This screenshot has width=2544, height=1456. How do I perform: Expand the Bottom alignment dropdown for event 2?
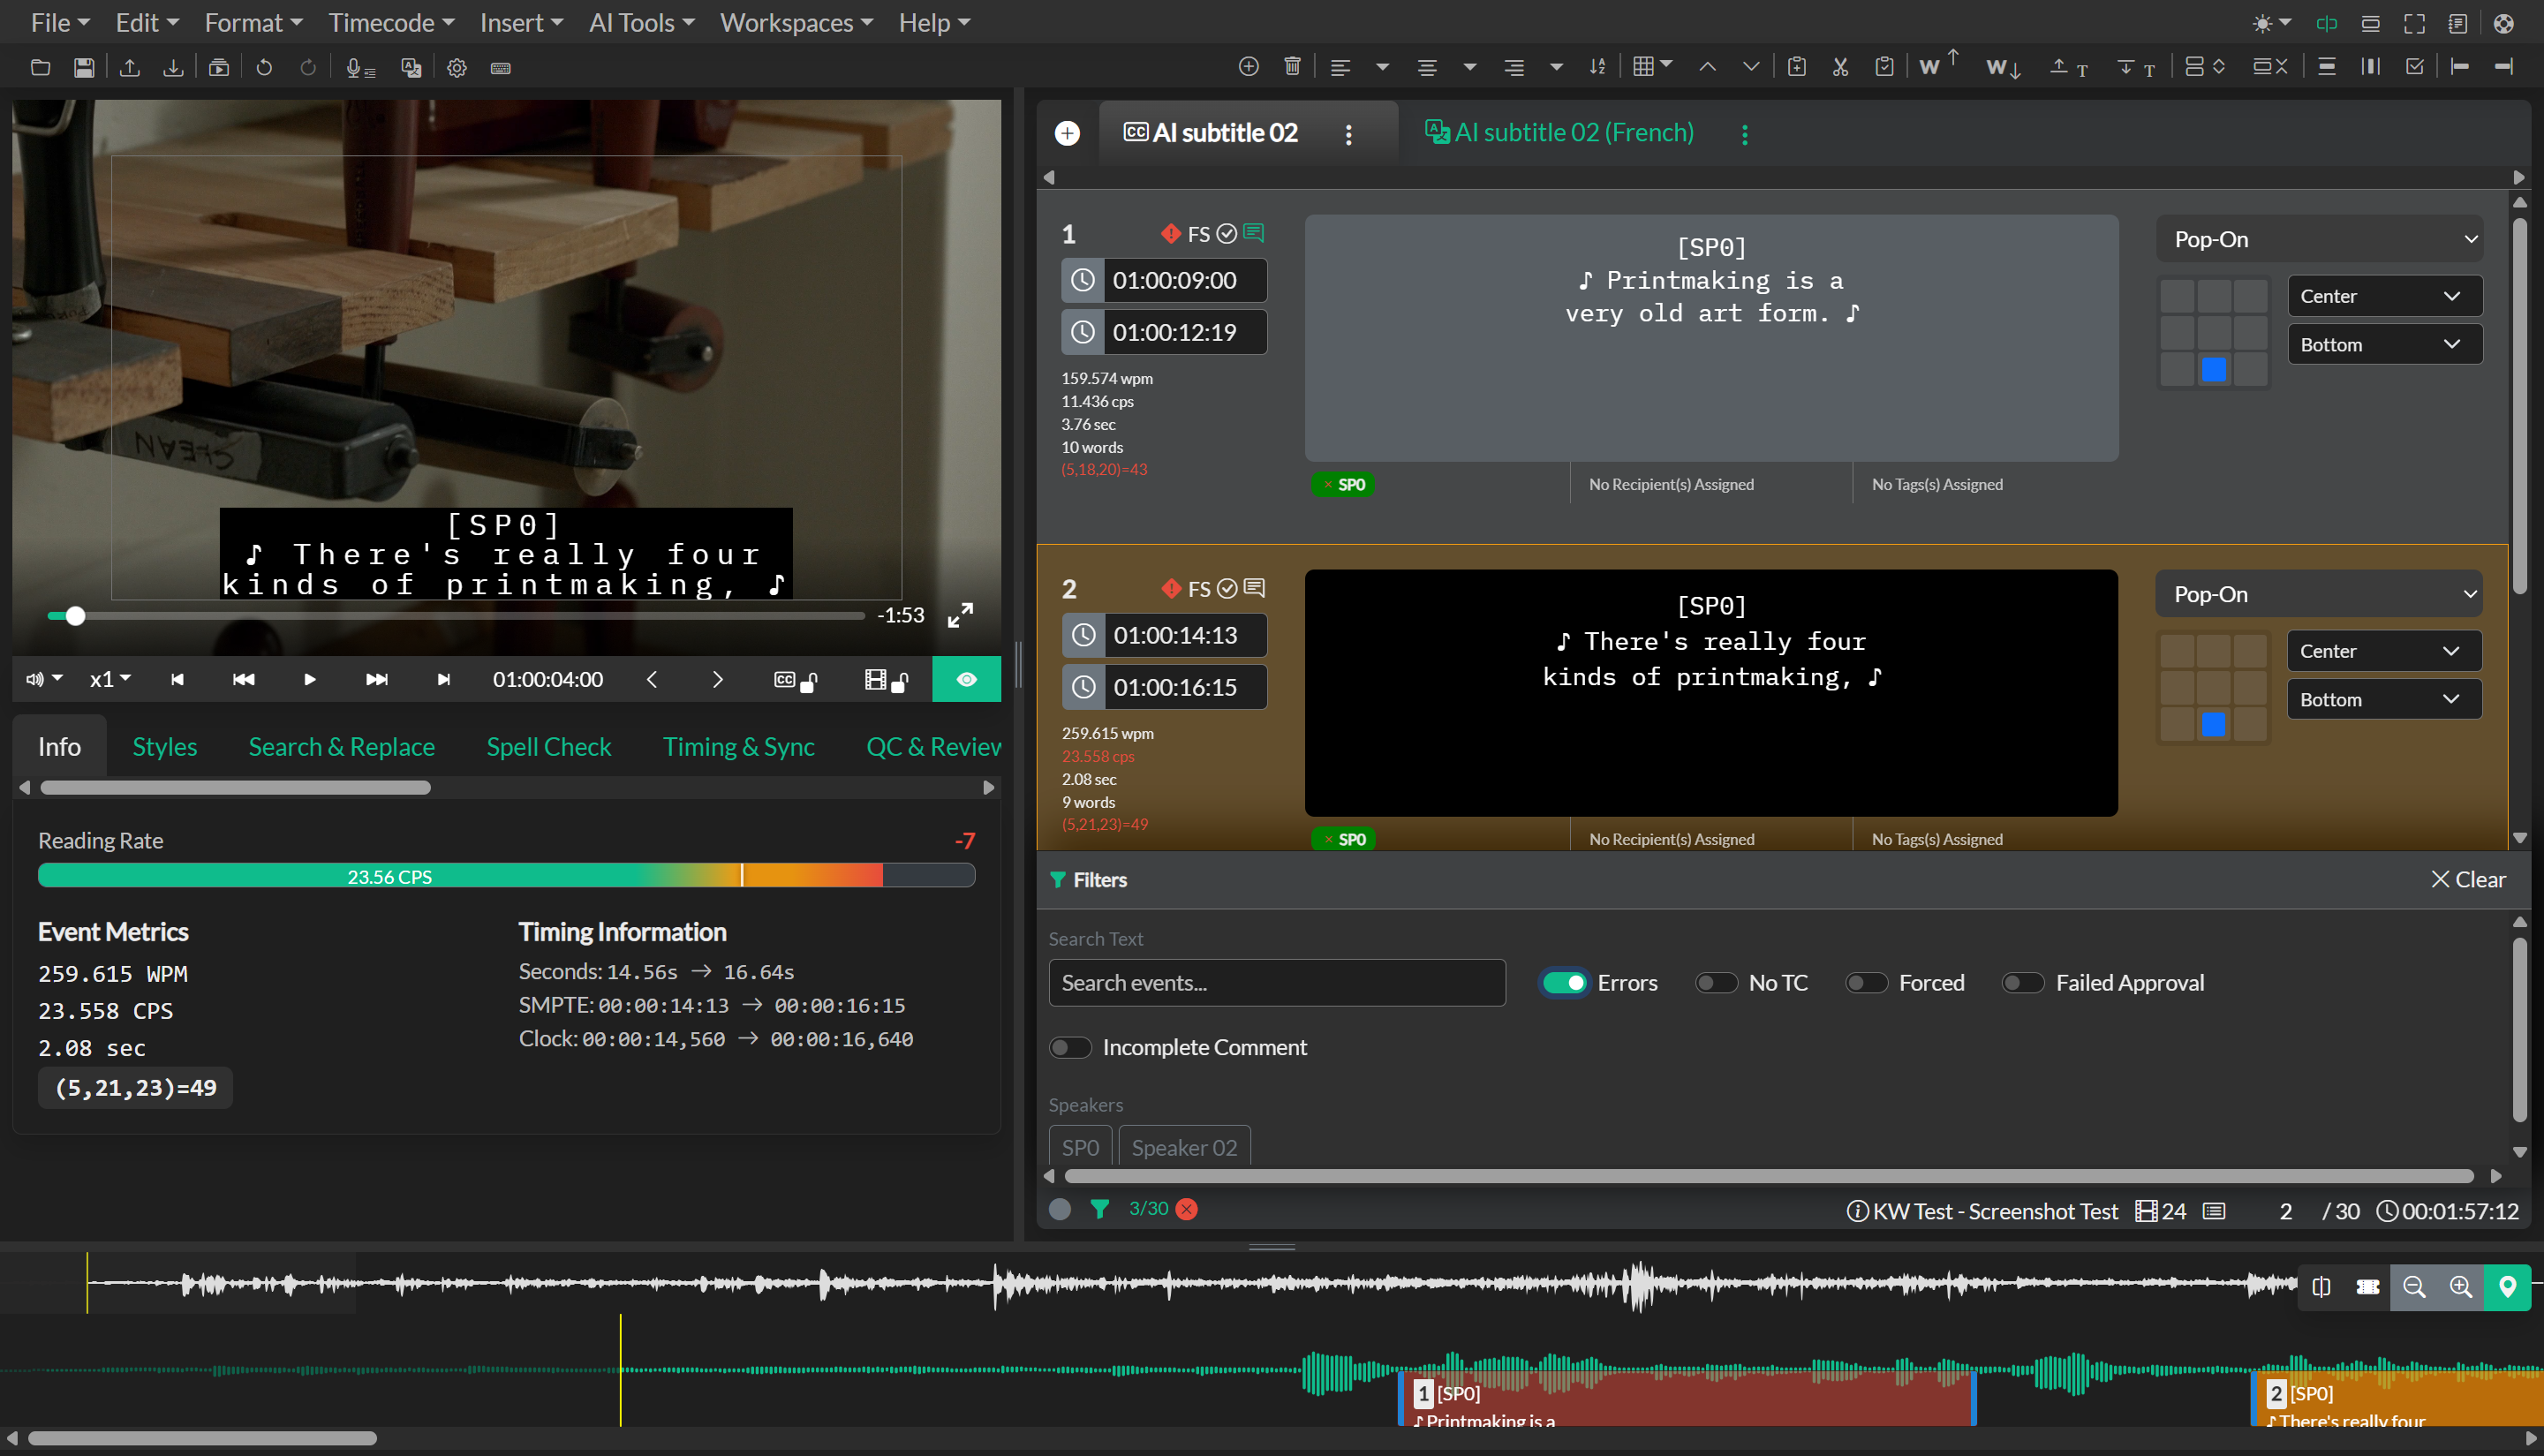[2383, 700]
